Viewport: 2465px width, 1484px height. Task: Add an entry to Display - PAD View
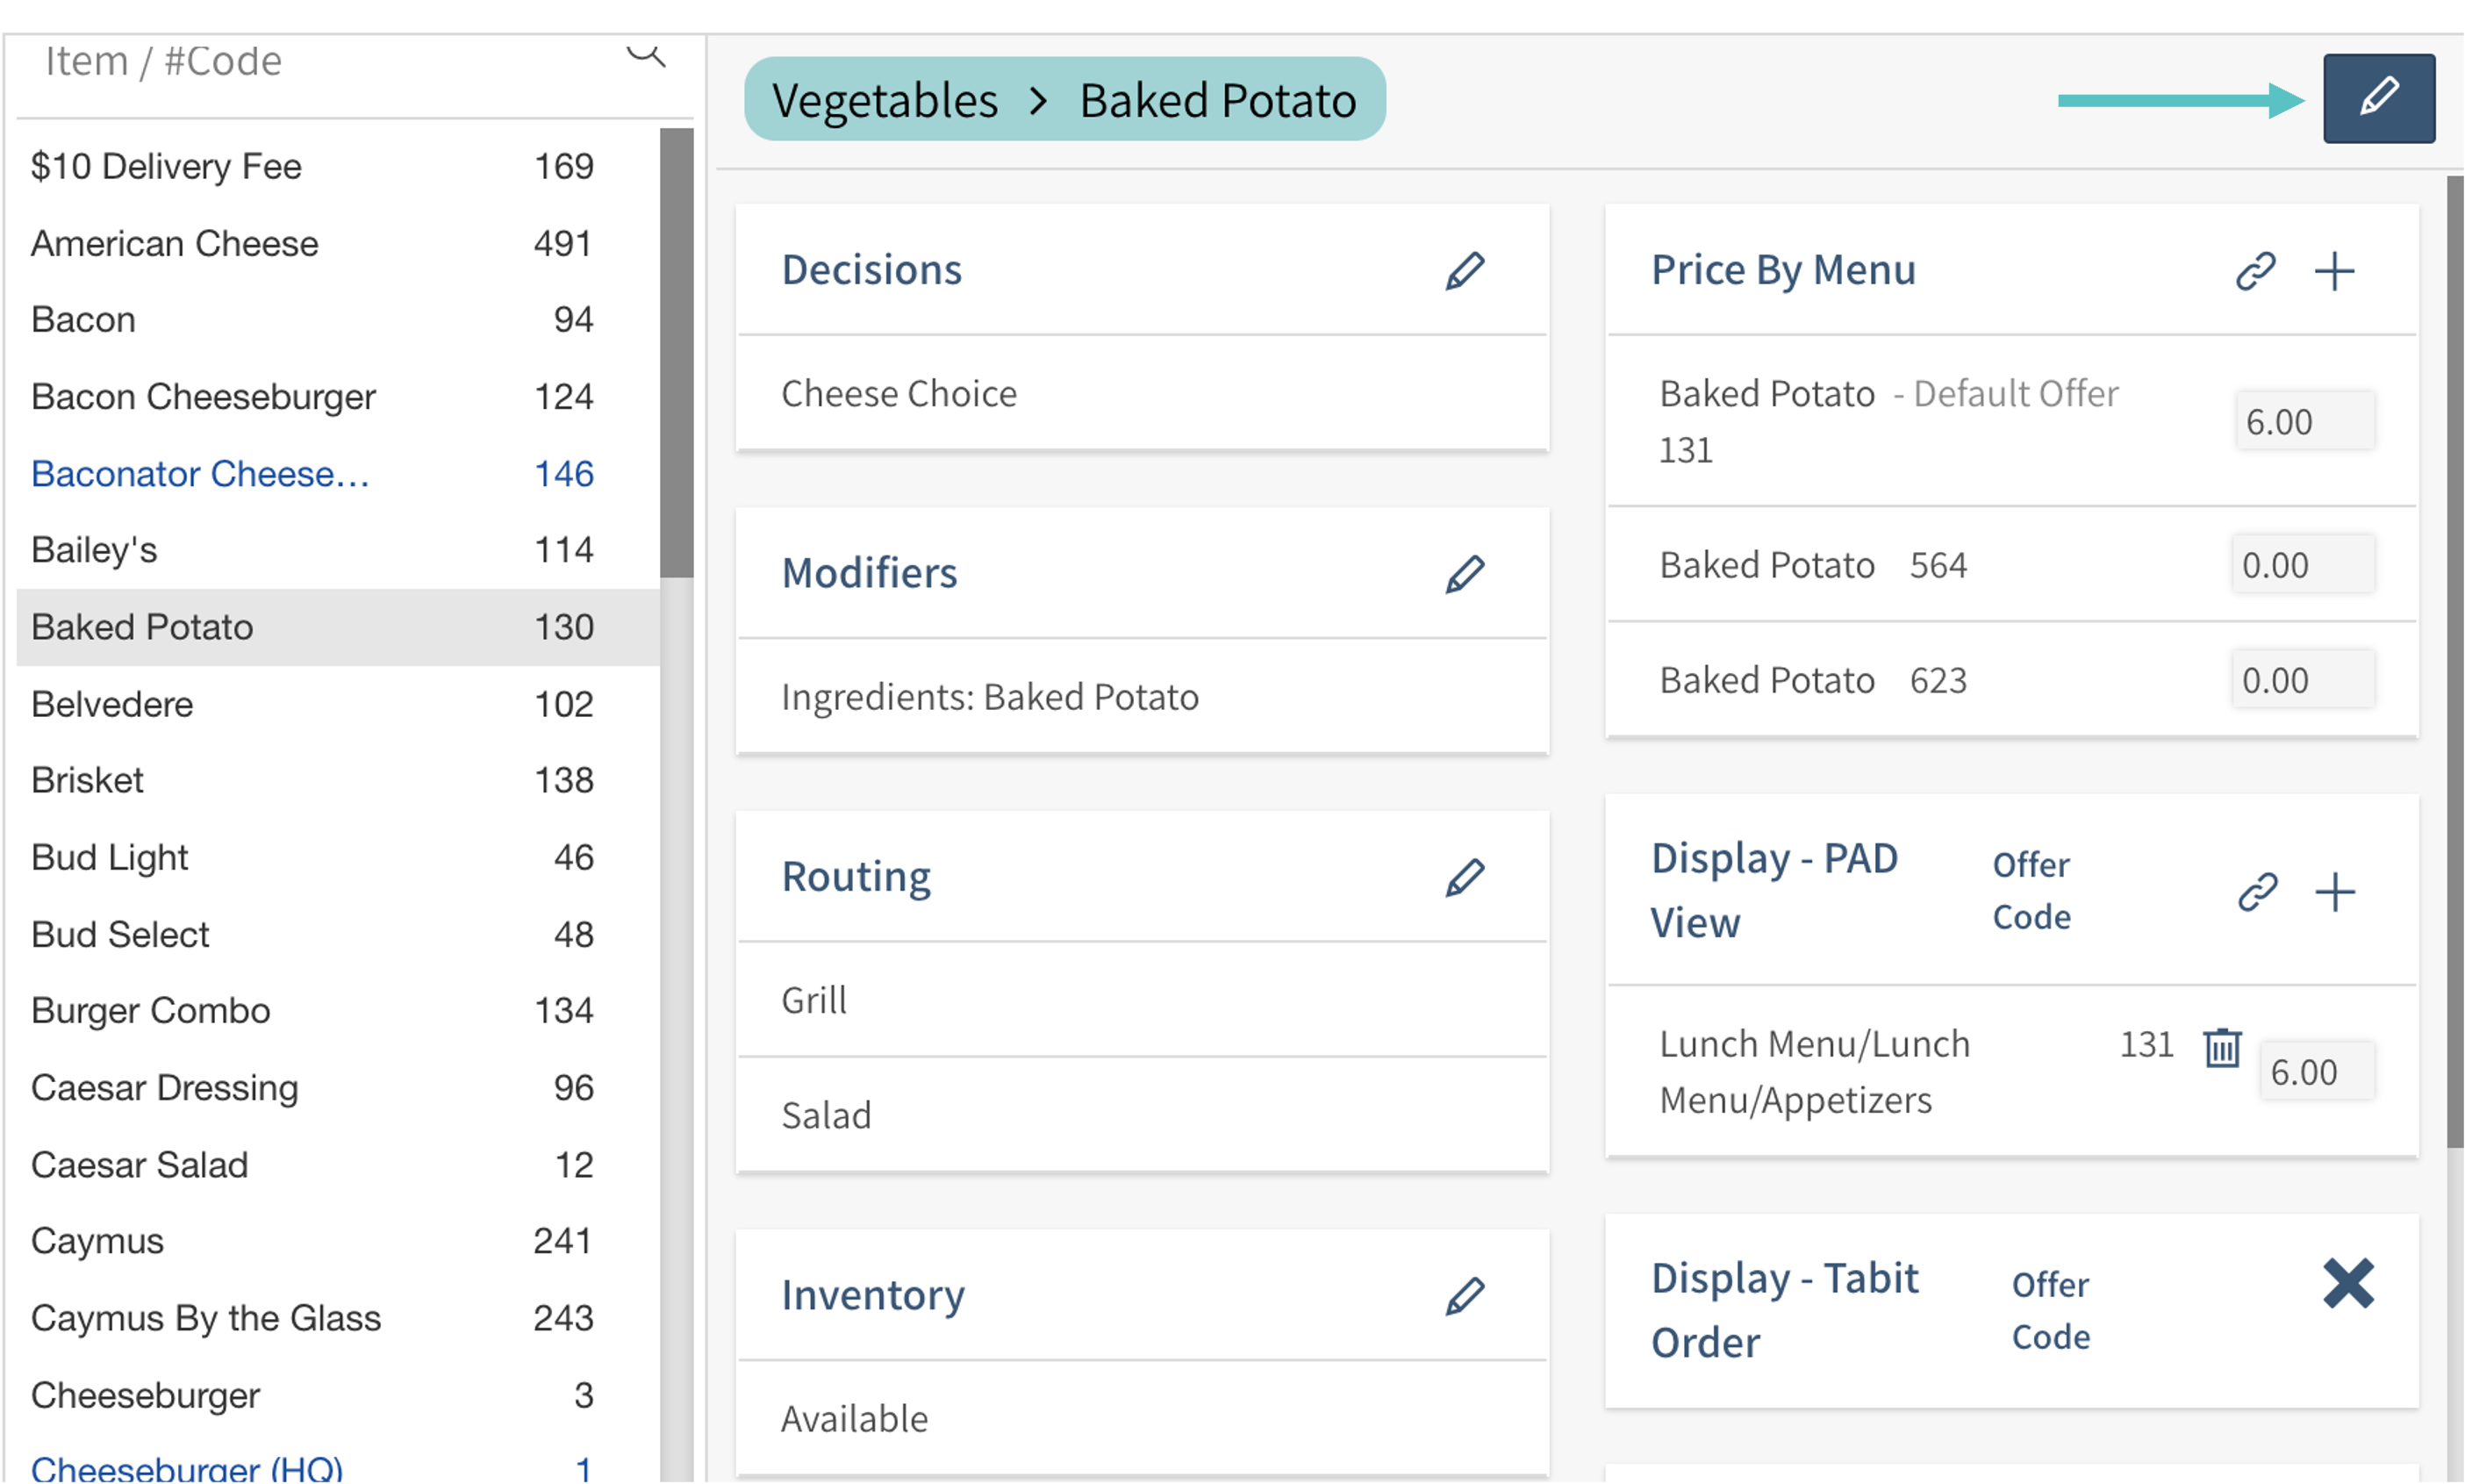tap(2334, 892)
